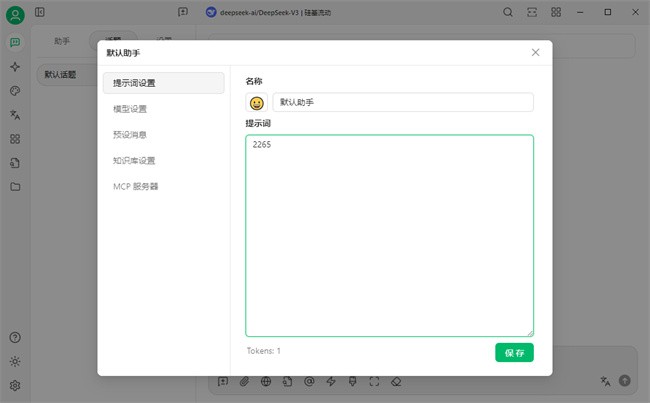This screenshot has height=403, width=650.
Task: Select 预设消息 in the dialog menu
Action: point(164,135)
